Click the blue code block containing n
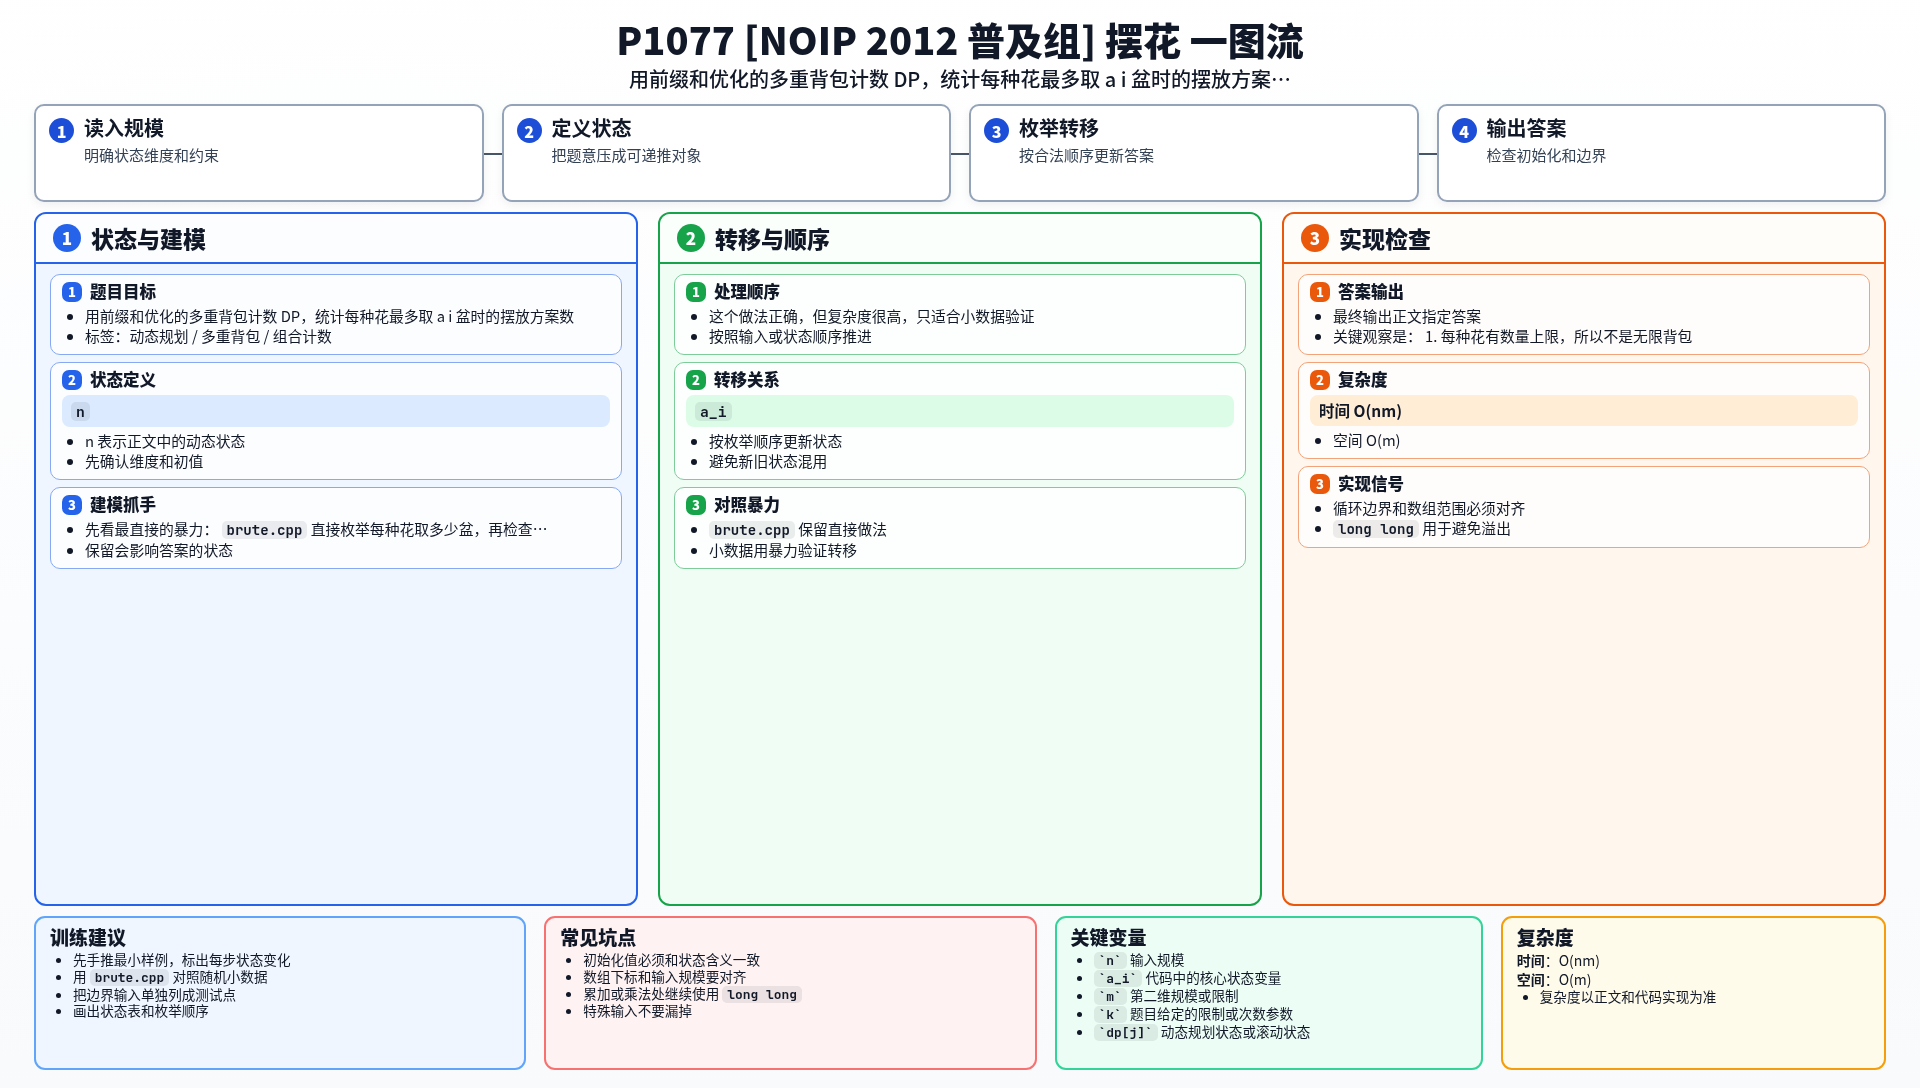This screenshot has height=1088, width=1920. [x=336, y=411]
